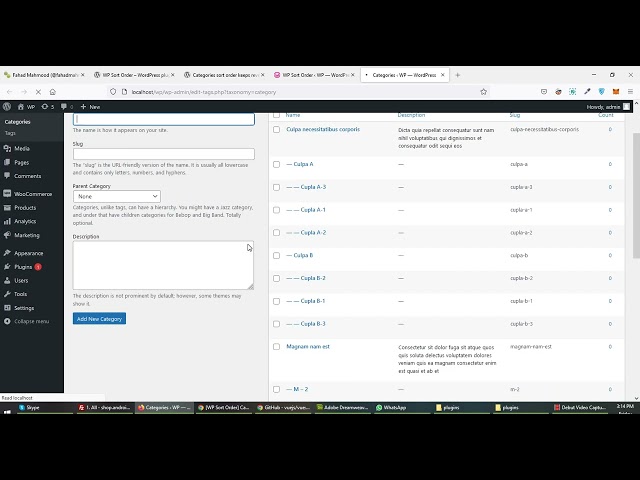Open Tags submenu item in sidebar
Viewport: 640px width, 480px height.
[10, 133]
